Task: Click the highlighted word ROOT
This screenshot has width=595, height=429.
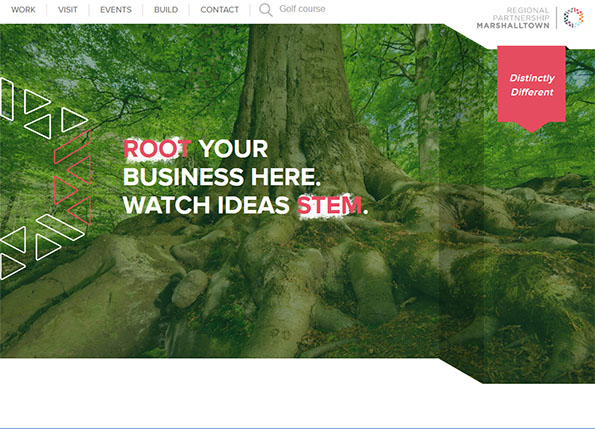Action: tap(157, 149)
